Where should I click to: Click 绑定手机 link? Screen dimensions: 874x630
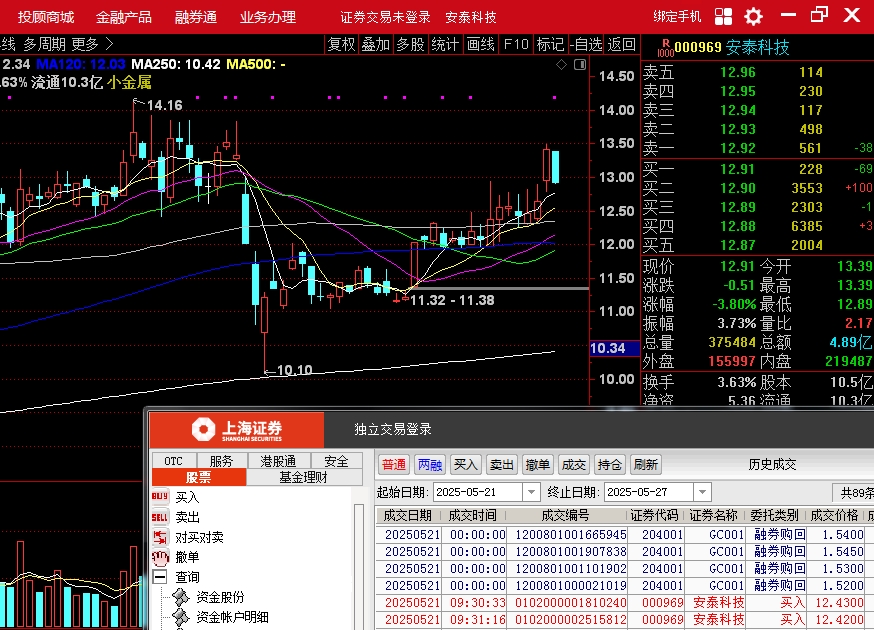tap(677, 17)
